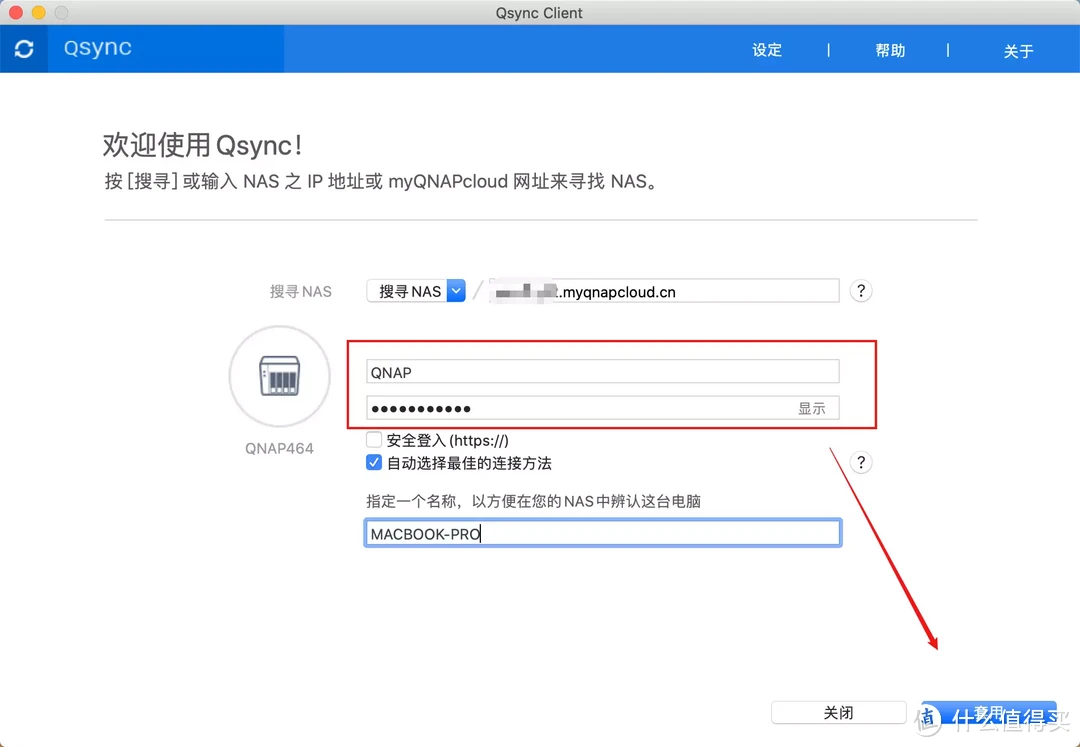1080x747 pixels.
Task: Click 显示 to reveal the password
Action: tap(811, 408)
